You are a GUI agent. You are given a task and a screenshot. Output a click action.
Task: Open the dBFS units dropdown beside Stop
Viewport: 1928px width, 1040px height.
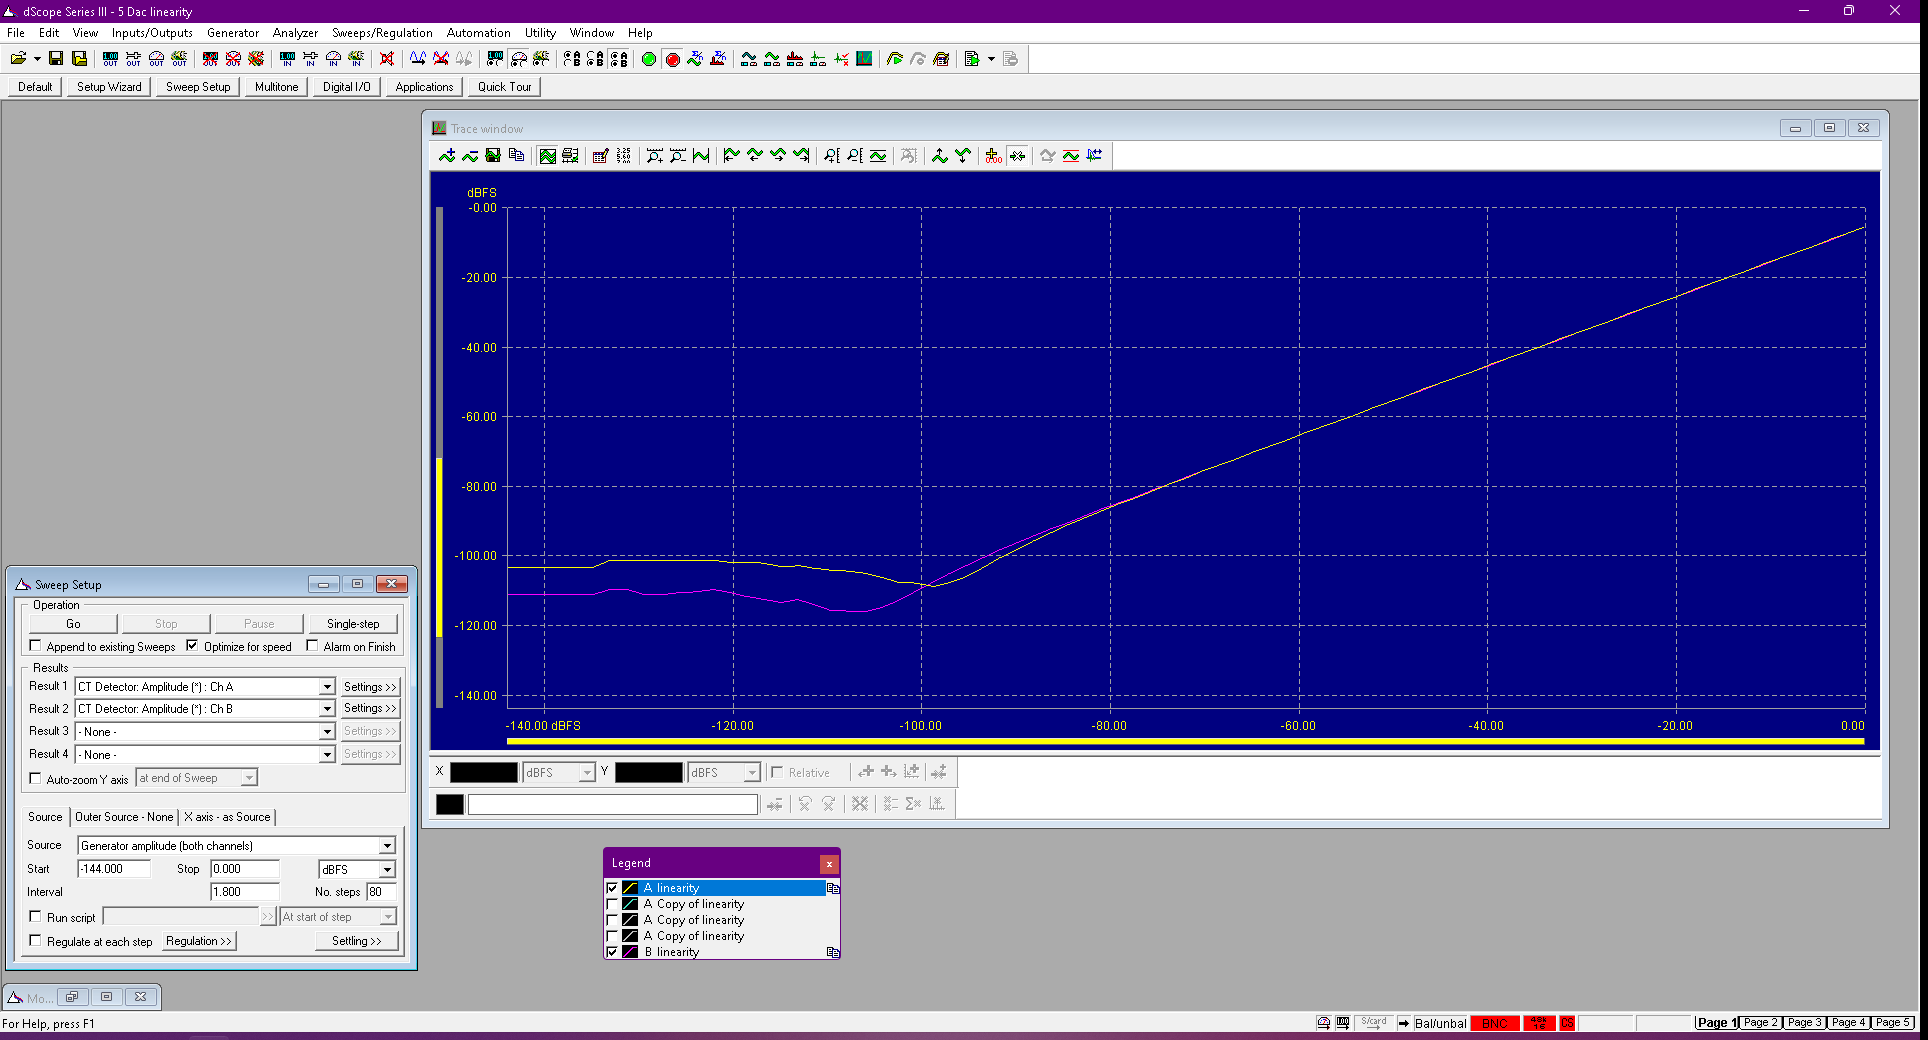click(x=387, y=870)
